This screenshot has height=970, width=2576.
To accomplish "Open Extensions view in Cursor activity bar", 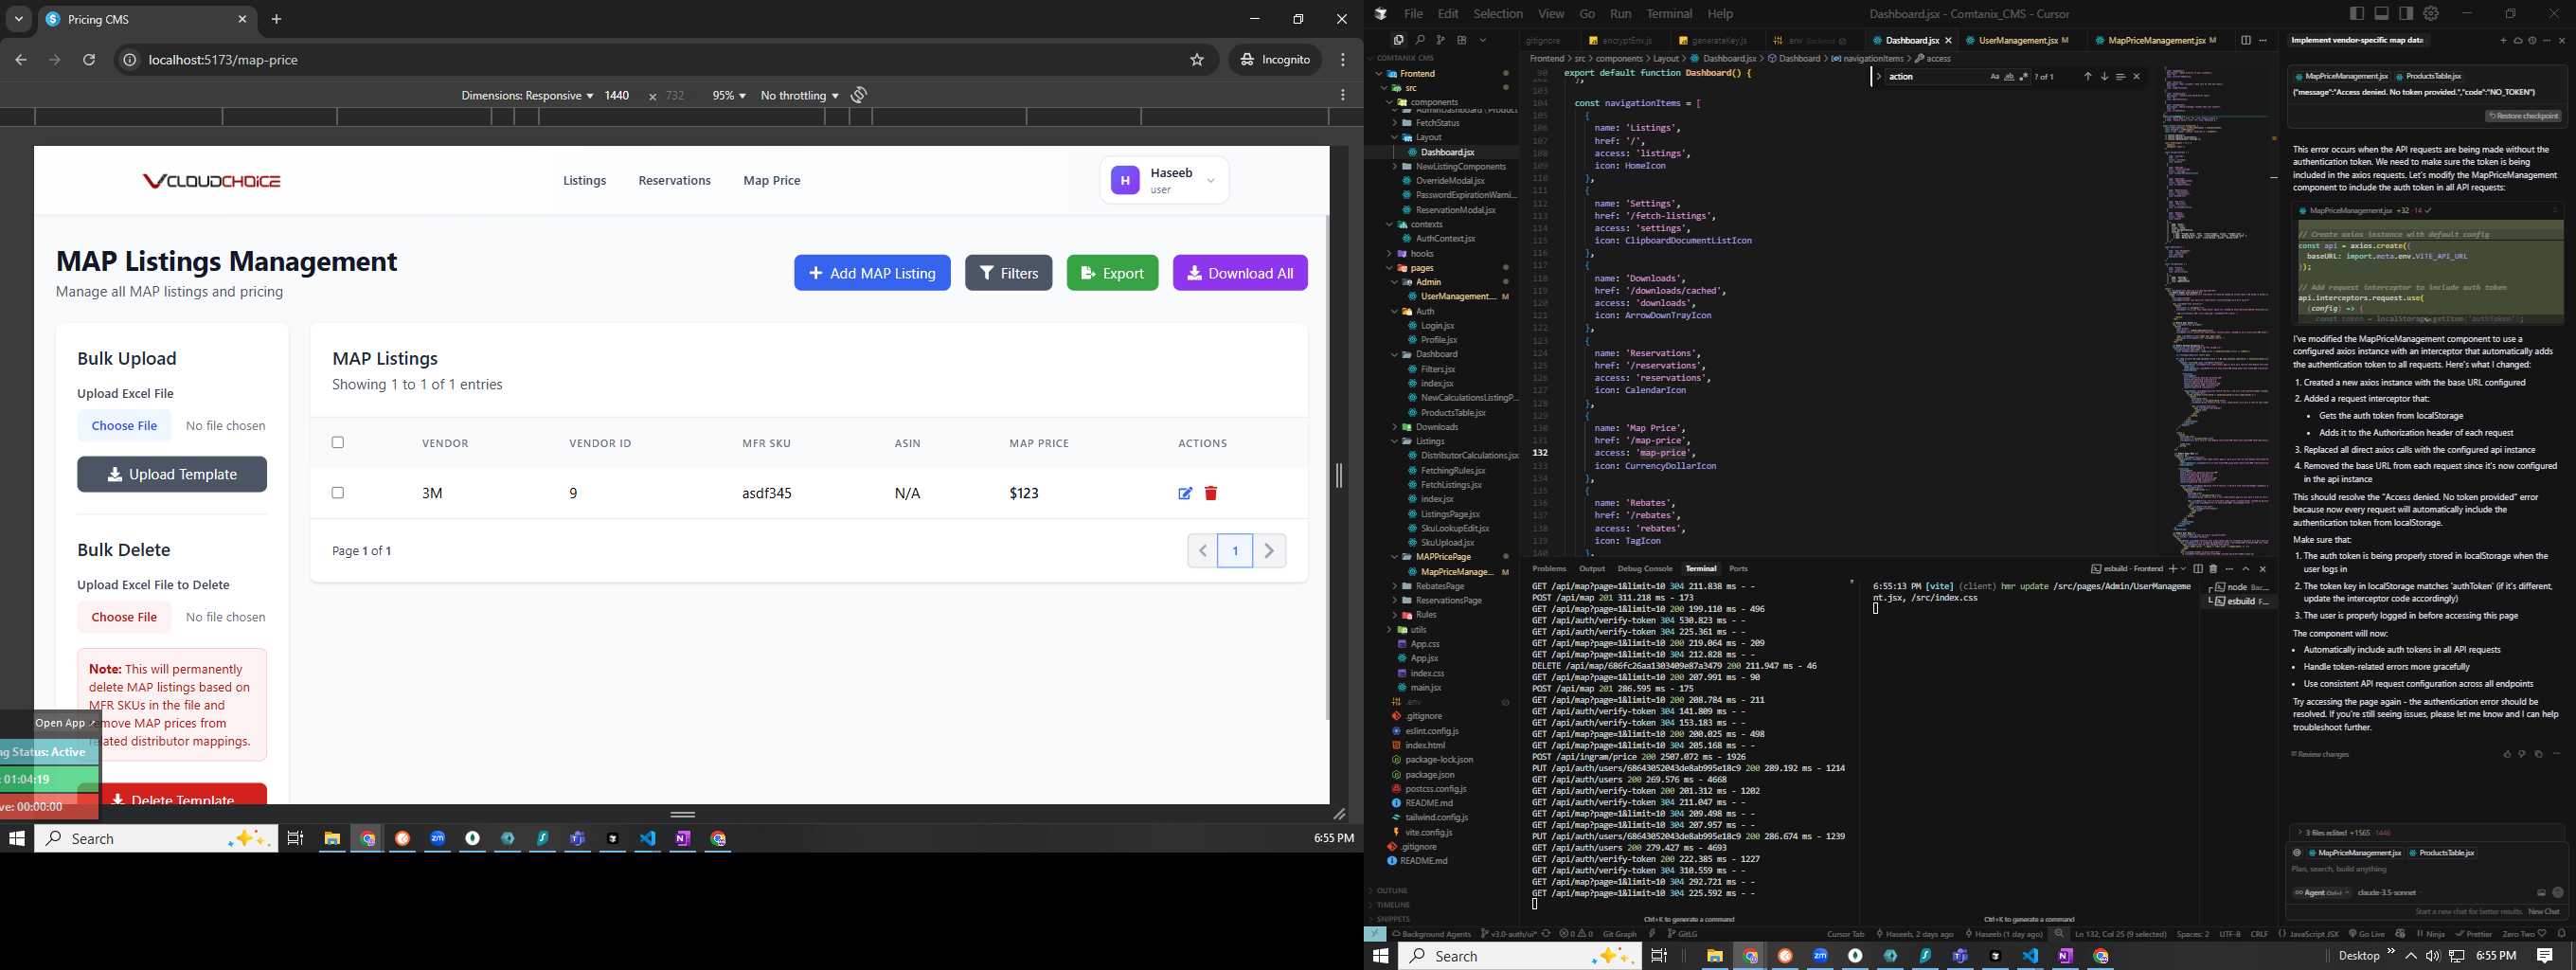I will [x=1462, y=40].
